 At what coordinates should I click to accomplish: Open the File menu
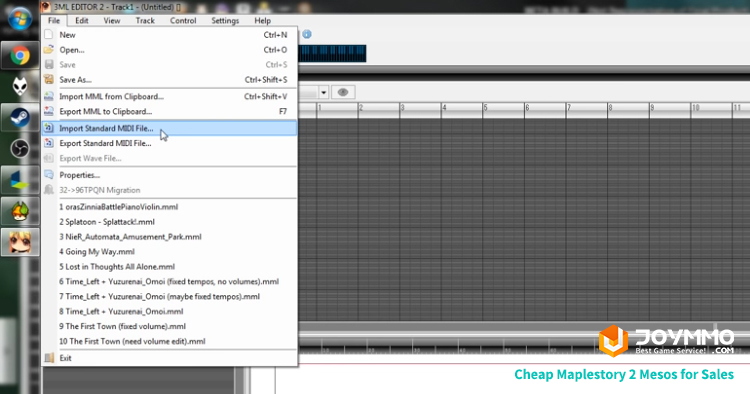pos(54,21)
